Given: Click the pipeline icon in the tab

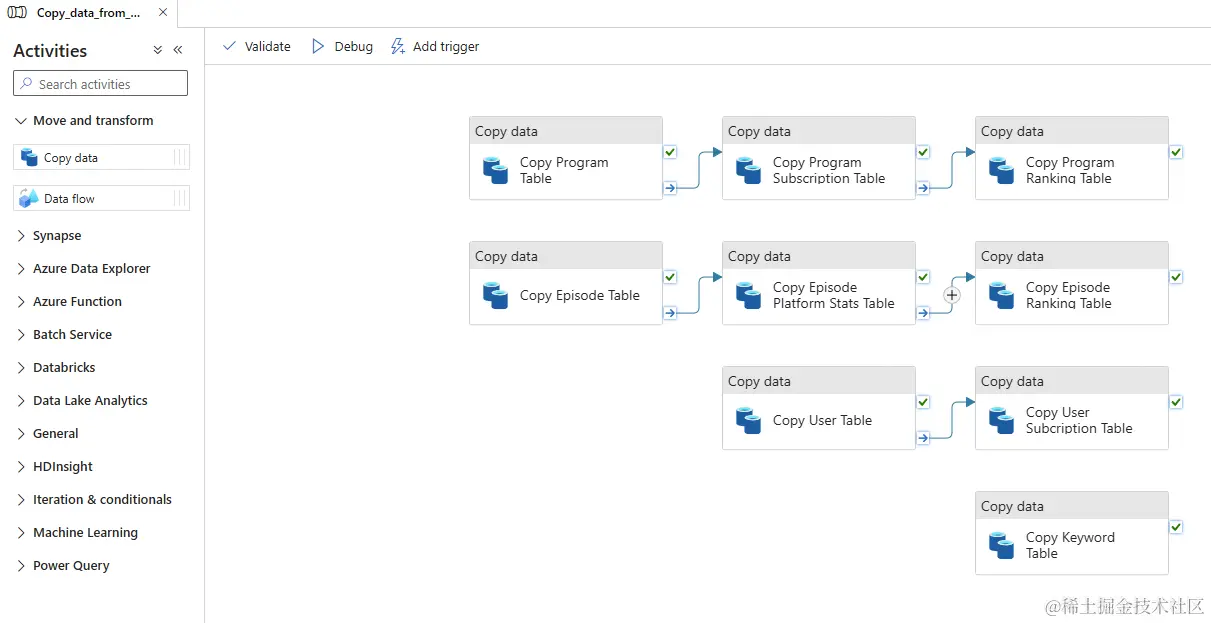Looking at the screenshot, I should click(x=17, y=13).
